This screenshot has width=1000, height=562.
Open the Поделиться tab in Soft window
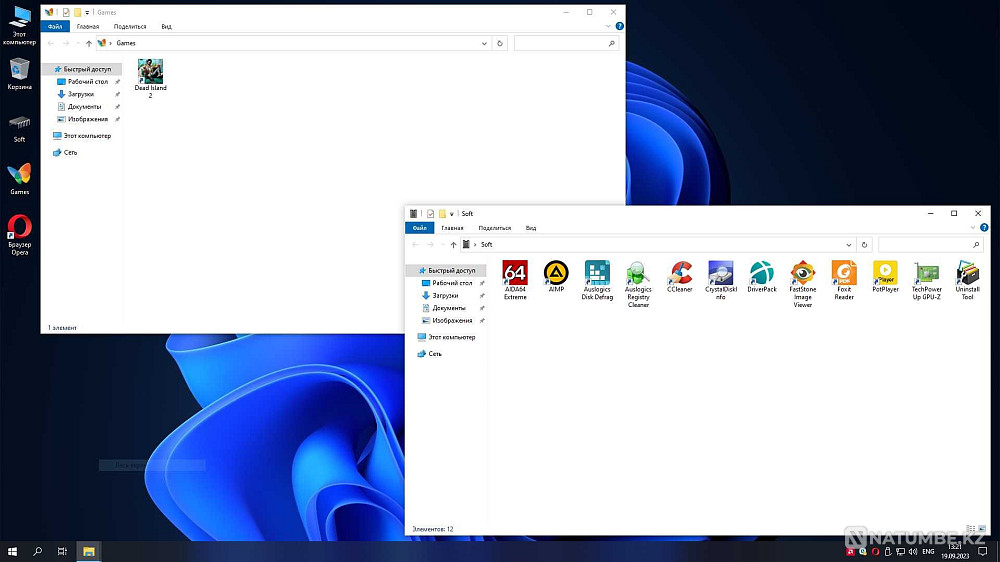click(x=495, y=228)
